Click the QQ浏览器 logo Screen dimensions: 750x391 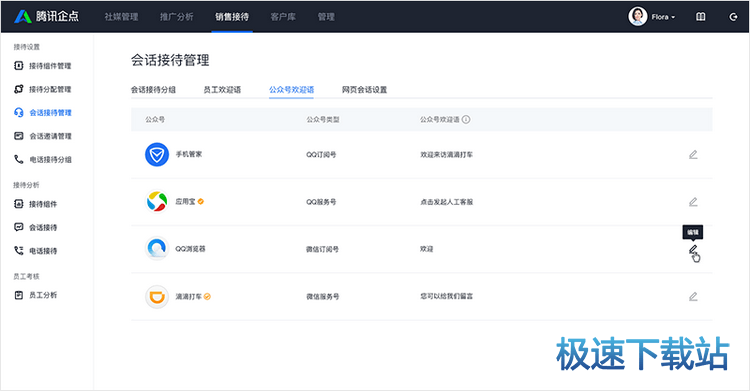157,249
